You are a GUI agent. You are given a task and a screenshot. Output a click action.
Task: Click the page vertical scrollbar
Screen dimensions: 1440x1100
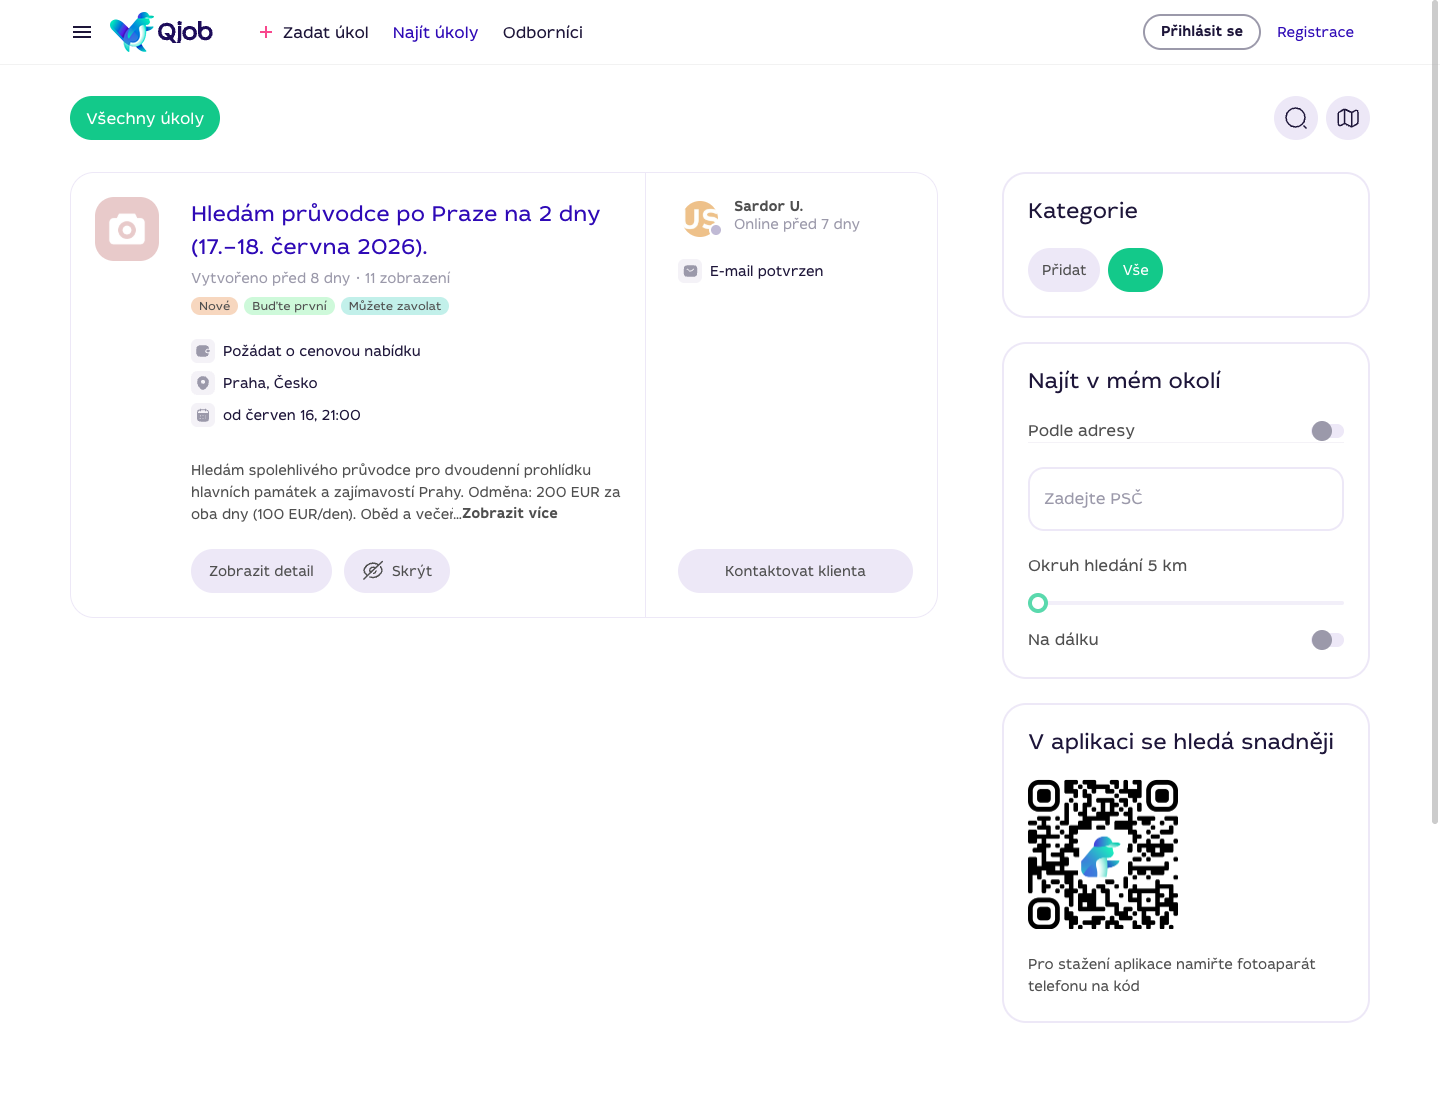pyautogui.click(x=1434, y=410)
